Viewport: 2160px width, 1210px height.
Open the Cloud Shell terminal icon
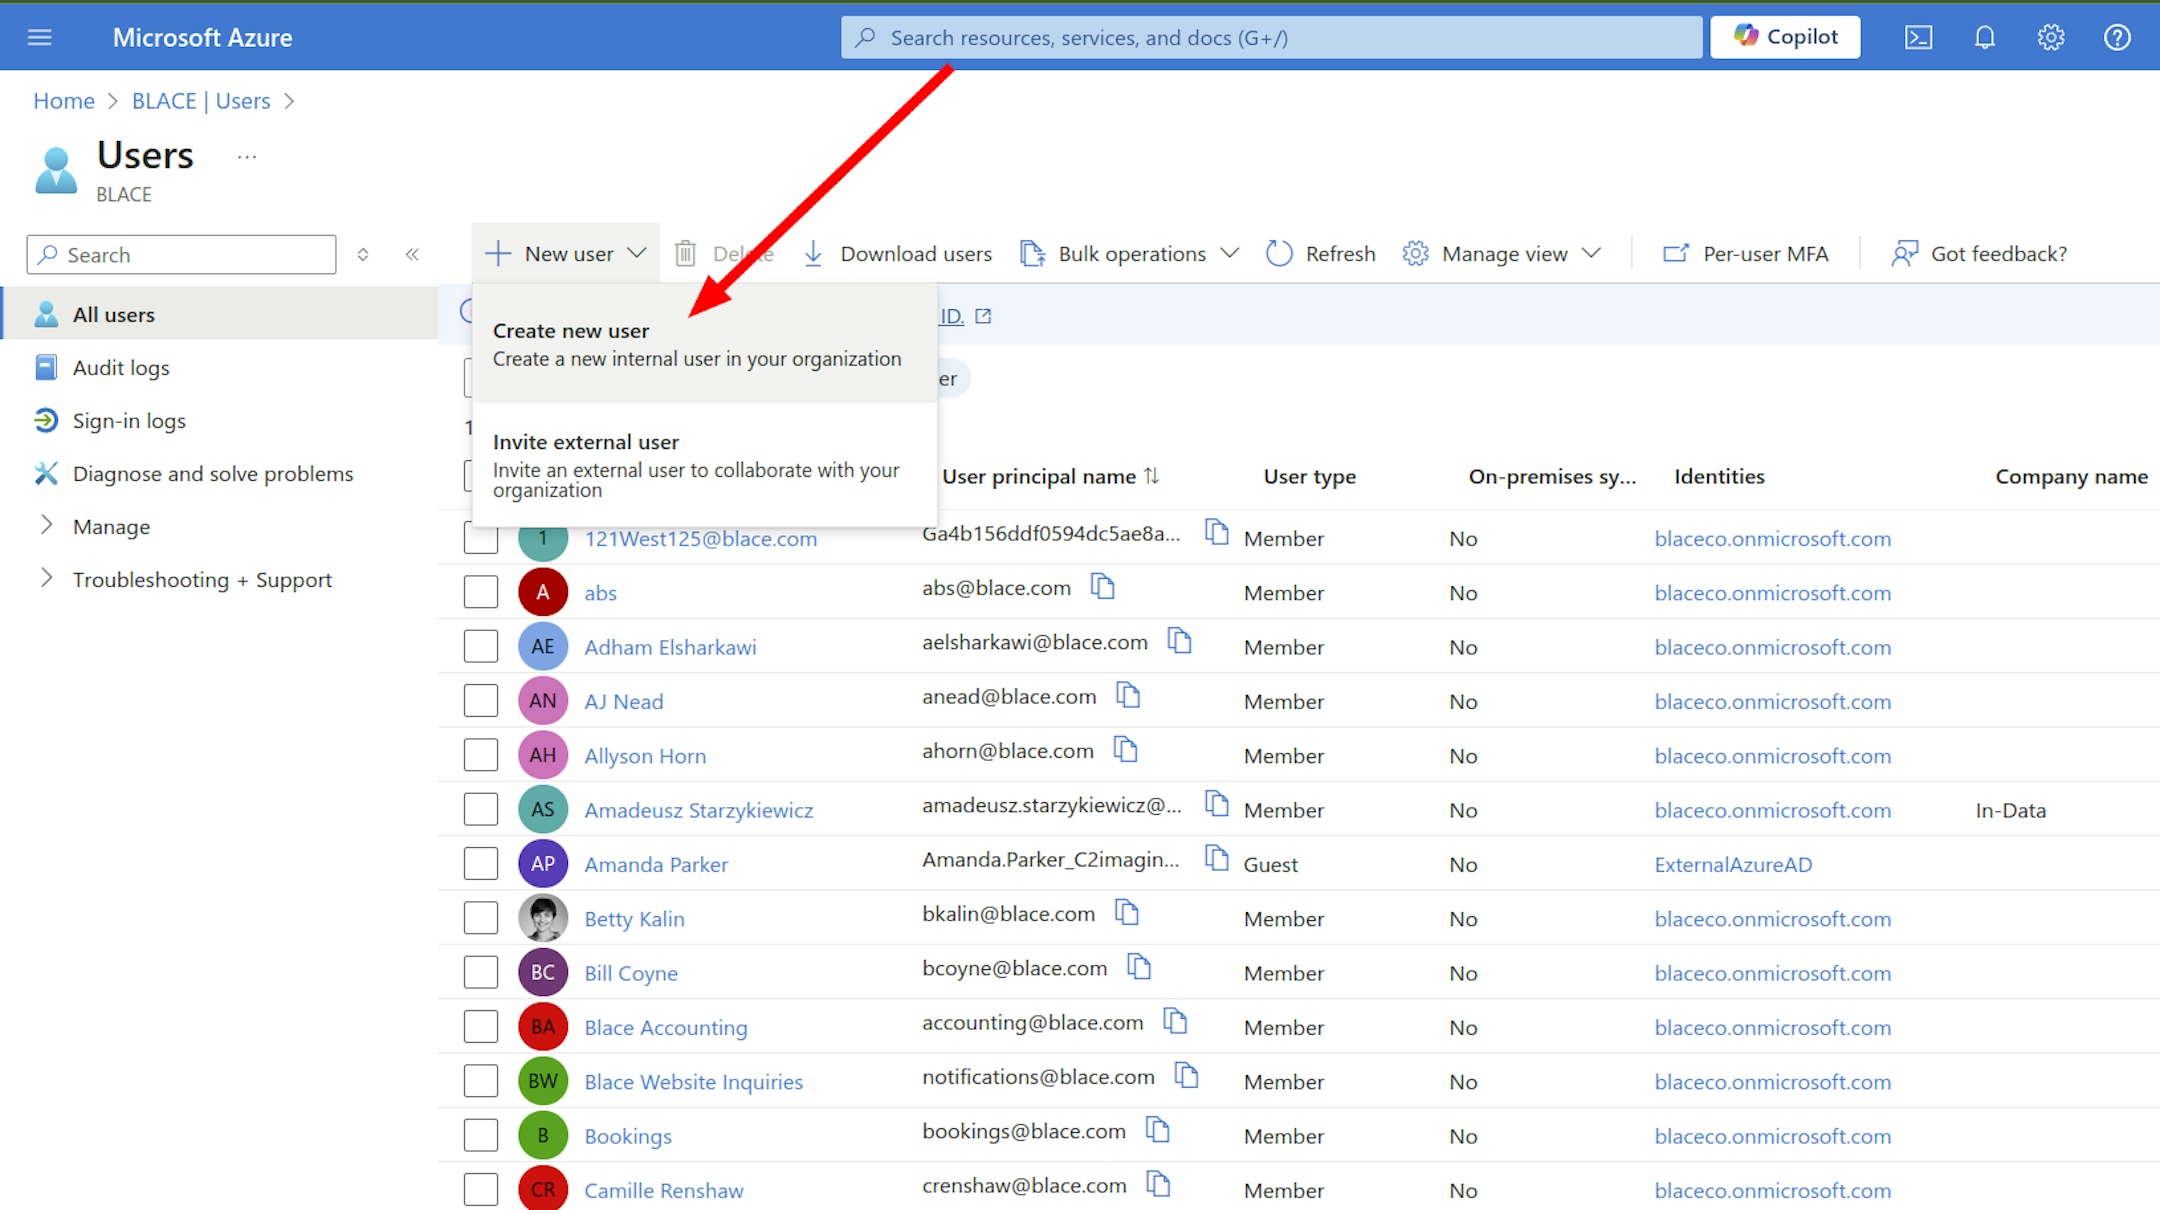[x=1918, y=38]
